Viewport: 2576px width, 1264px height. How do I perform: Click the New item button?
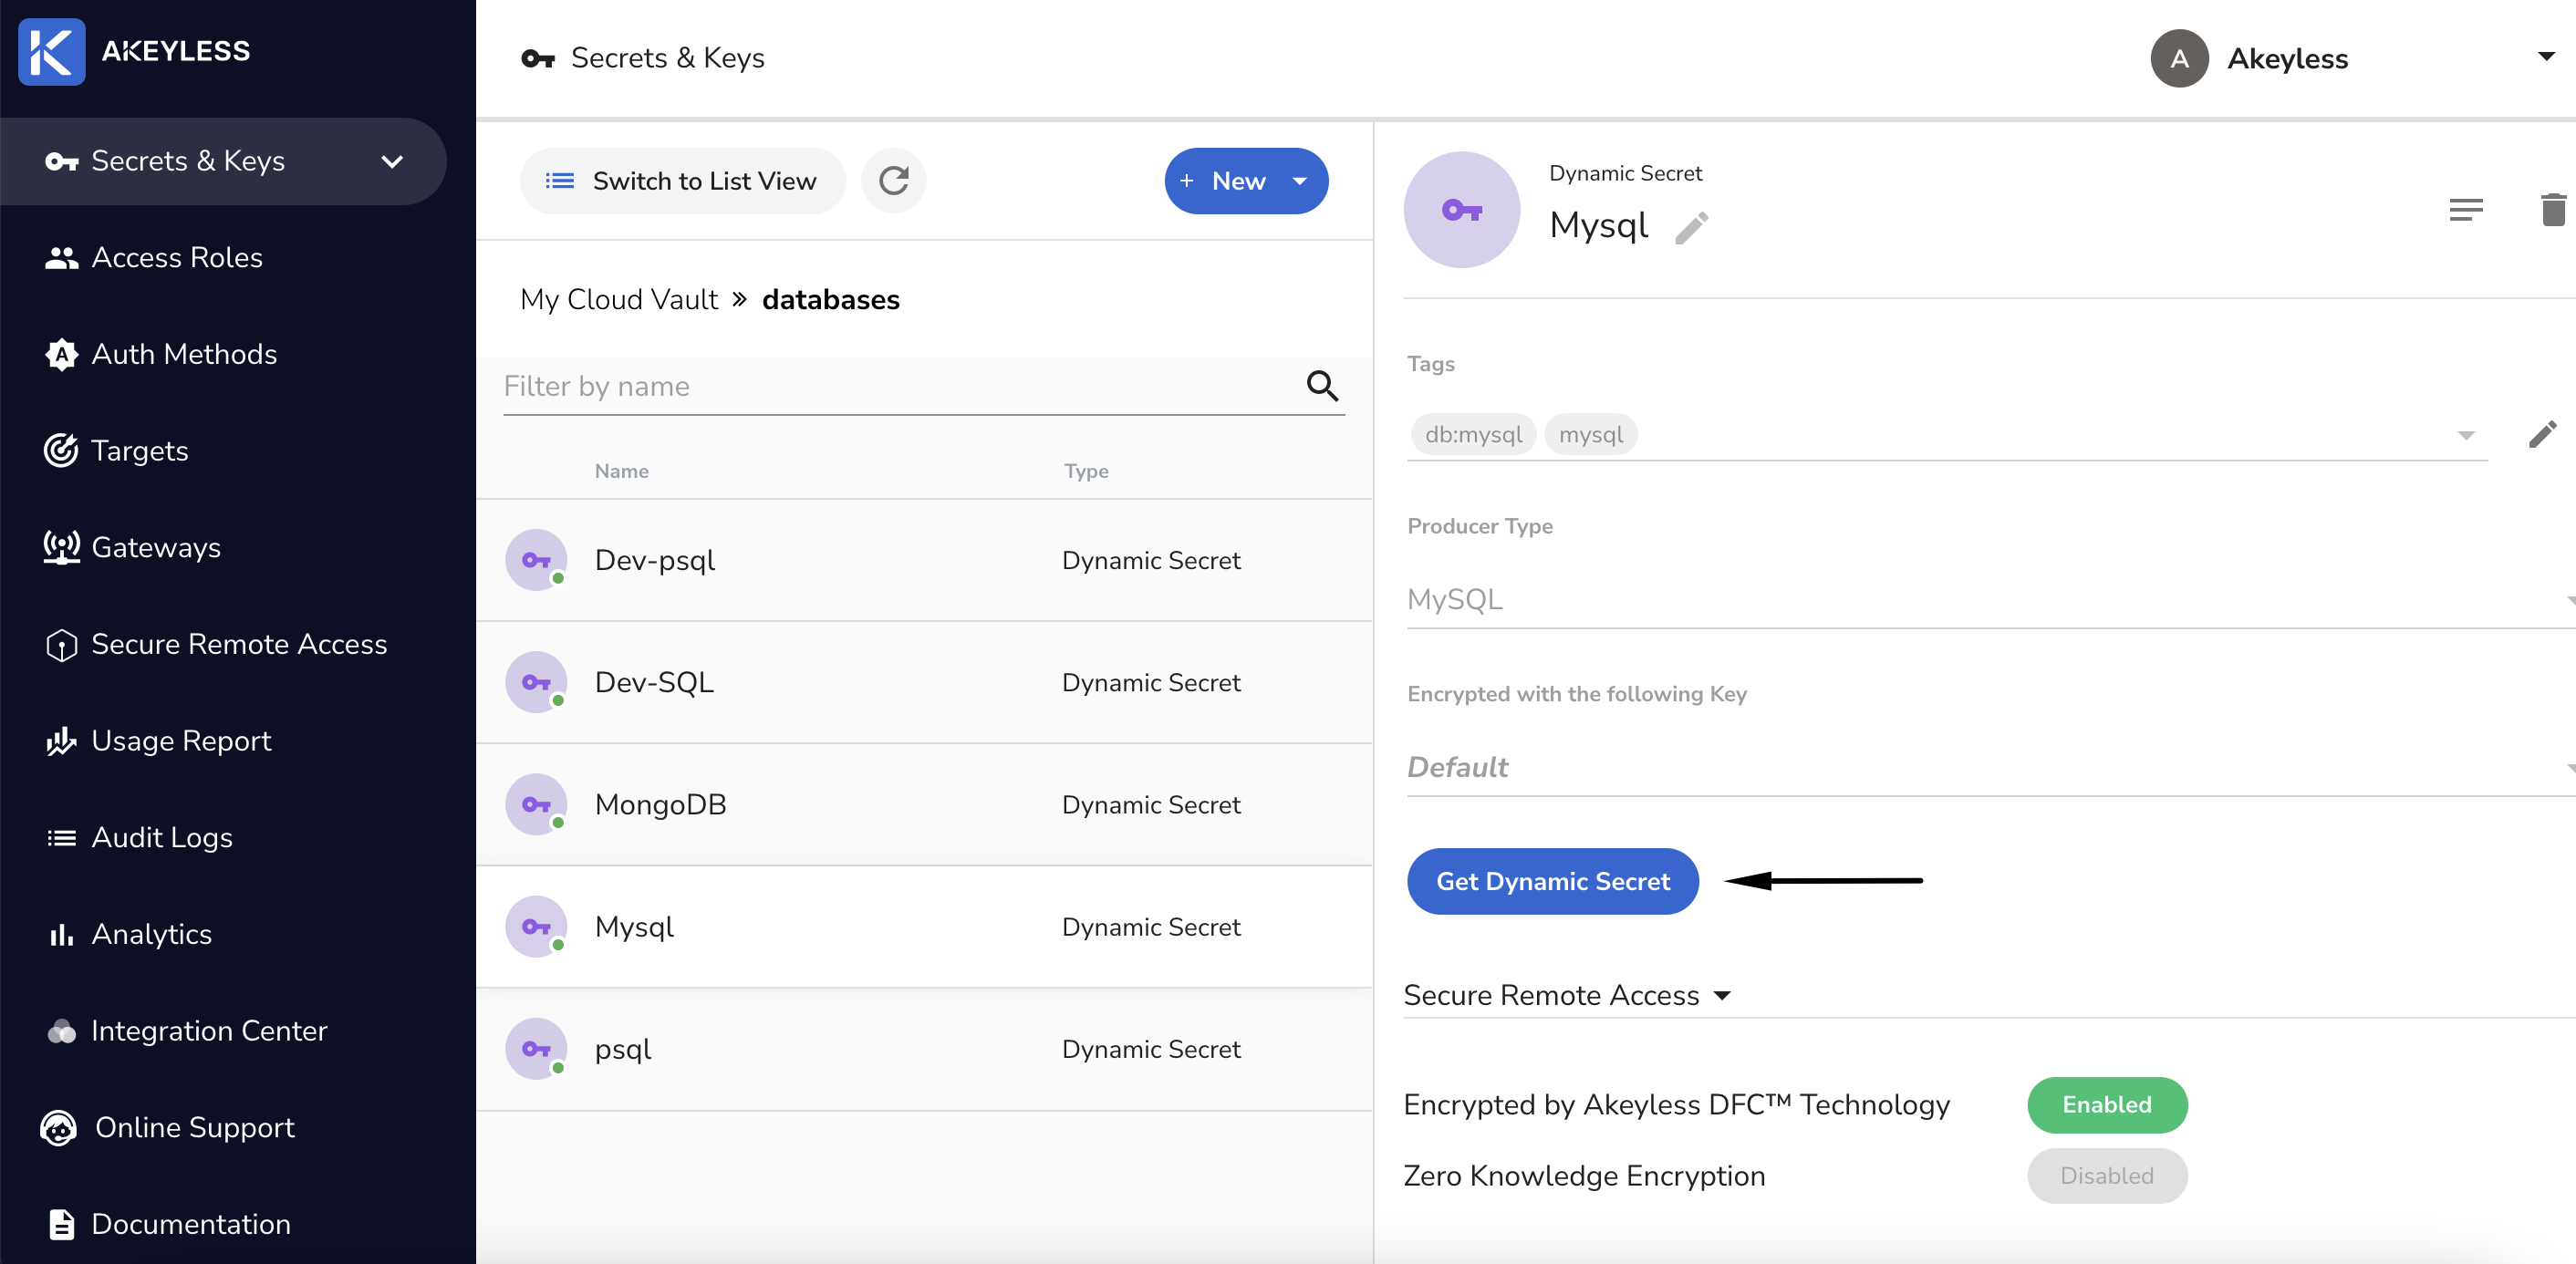pyautogui.click(x=1246, y=181)
